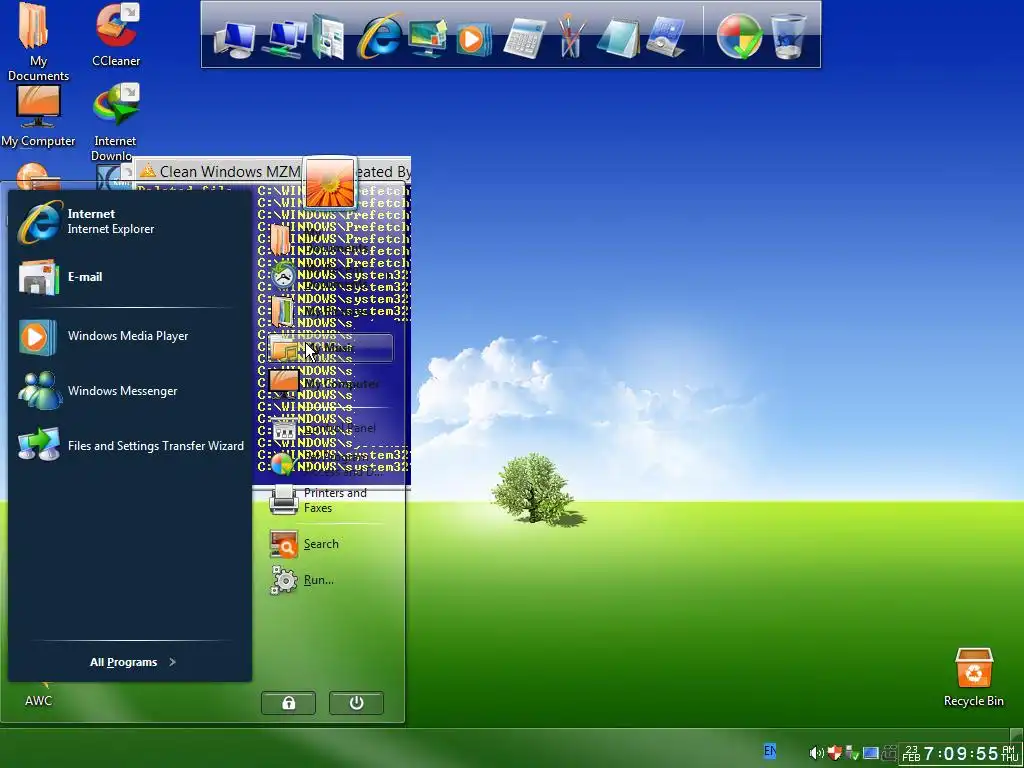The width and height of the screenshot is (1024, 768).
Task: Launch Windows Media Player from Start menu
Action: click(129, 336)
